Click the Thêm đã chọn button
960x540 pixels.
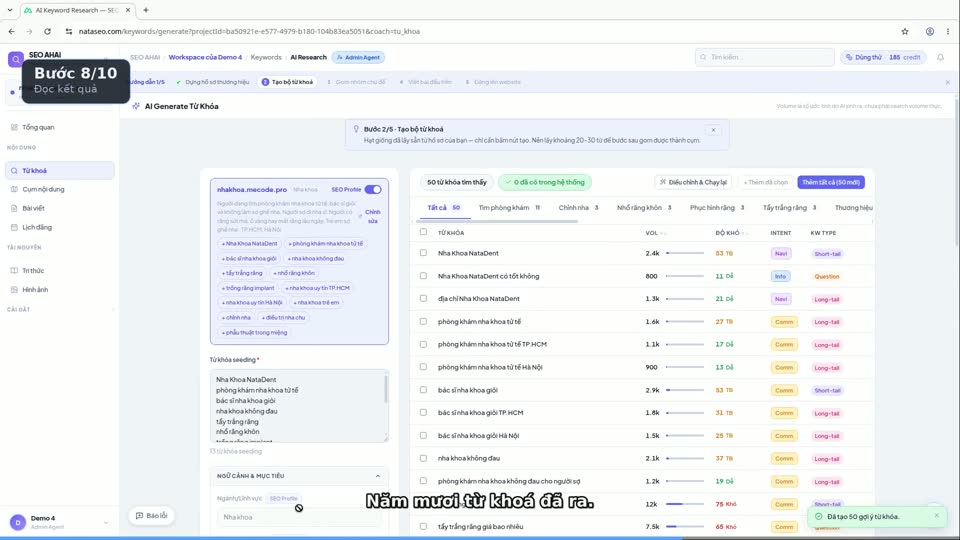coord(765,182)
